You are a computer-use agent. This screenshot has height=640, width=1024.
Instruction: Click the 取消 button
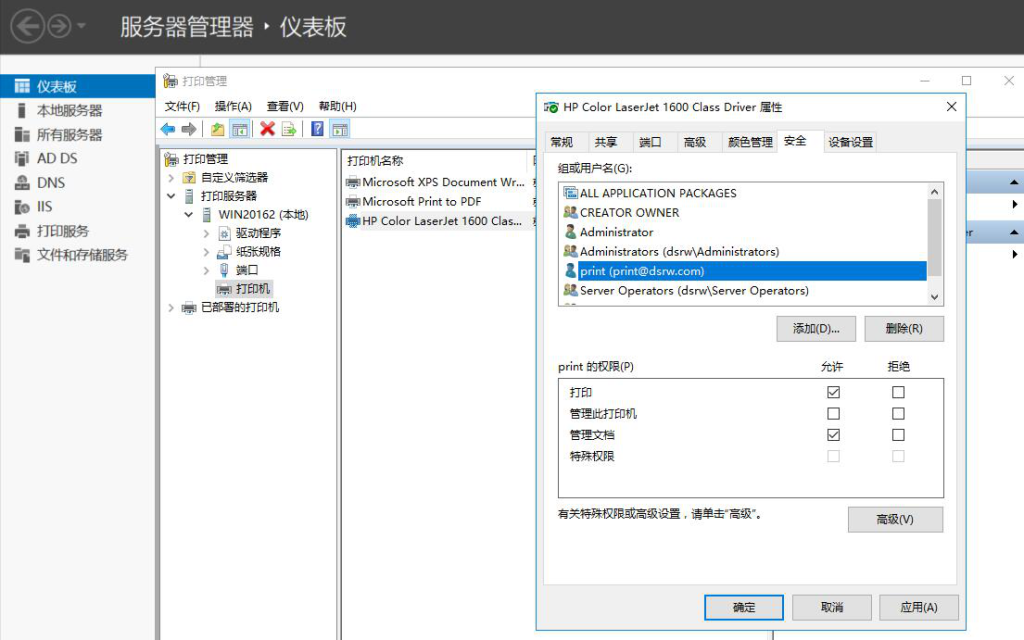[x=832, y=607]
